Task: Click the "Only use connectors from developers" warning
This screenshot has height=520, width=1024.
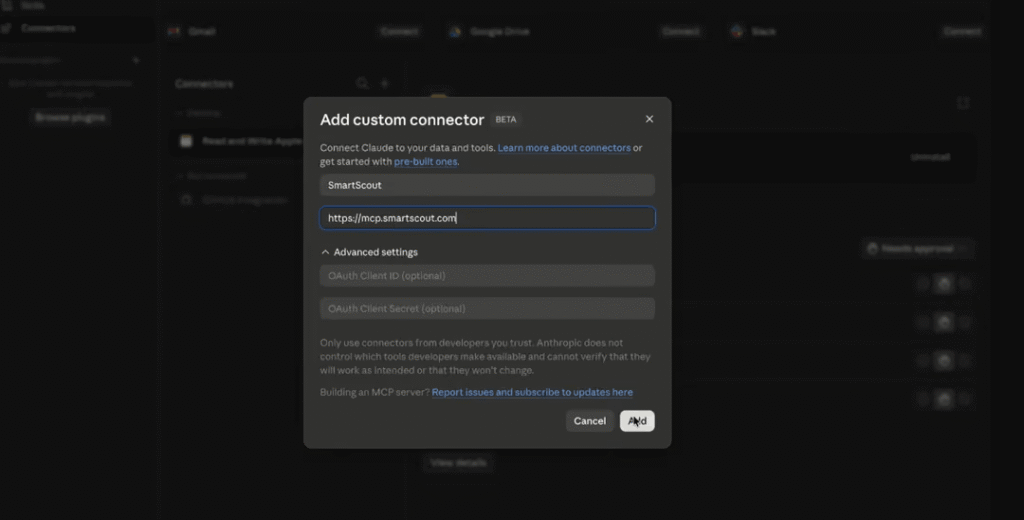Action: 485,356
